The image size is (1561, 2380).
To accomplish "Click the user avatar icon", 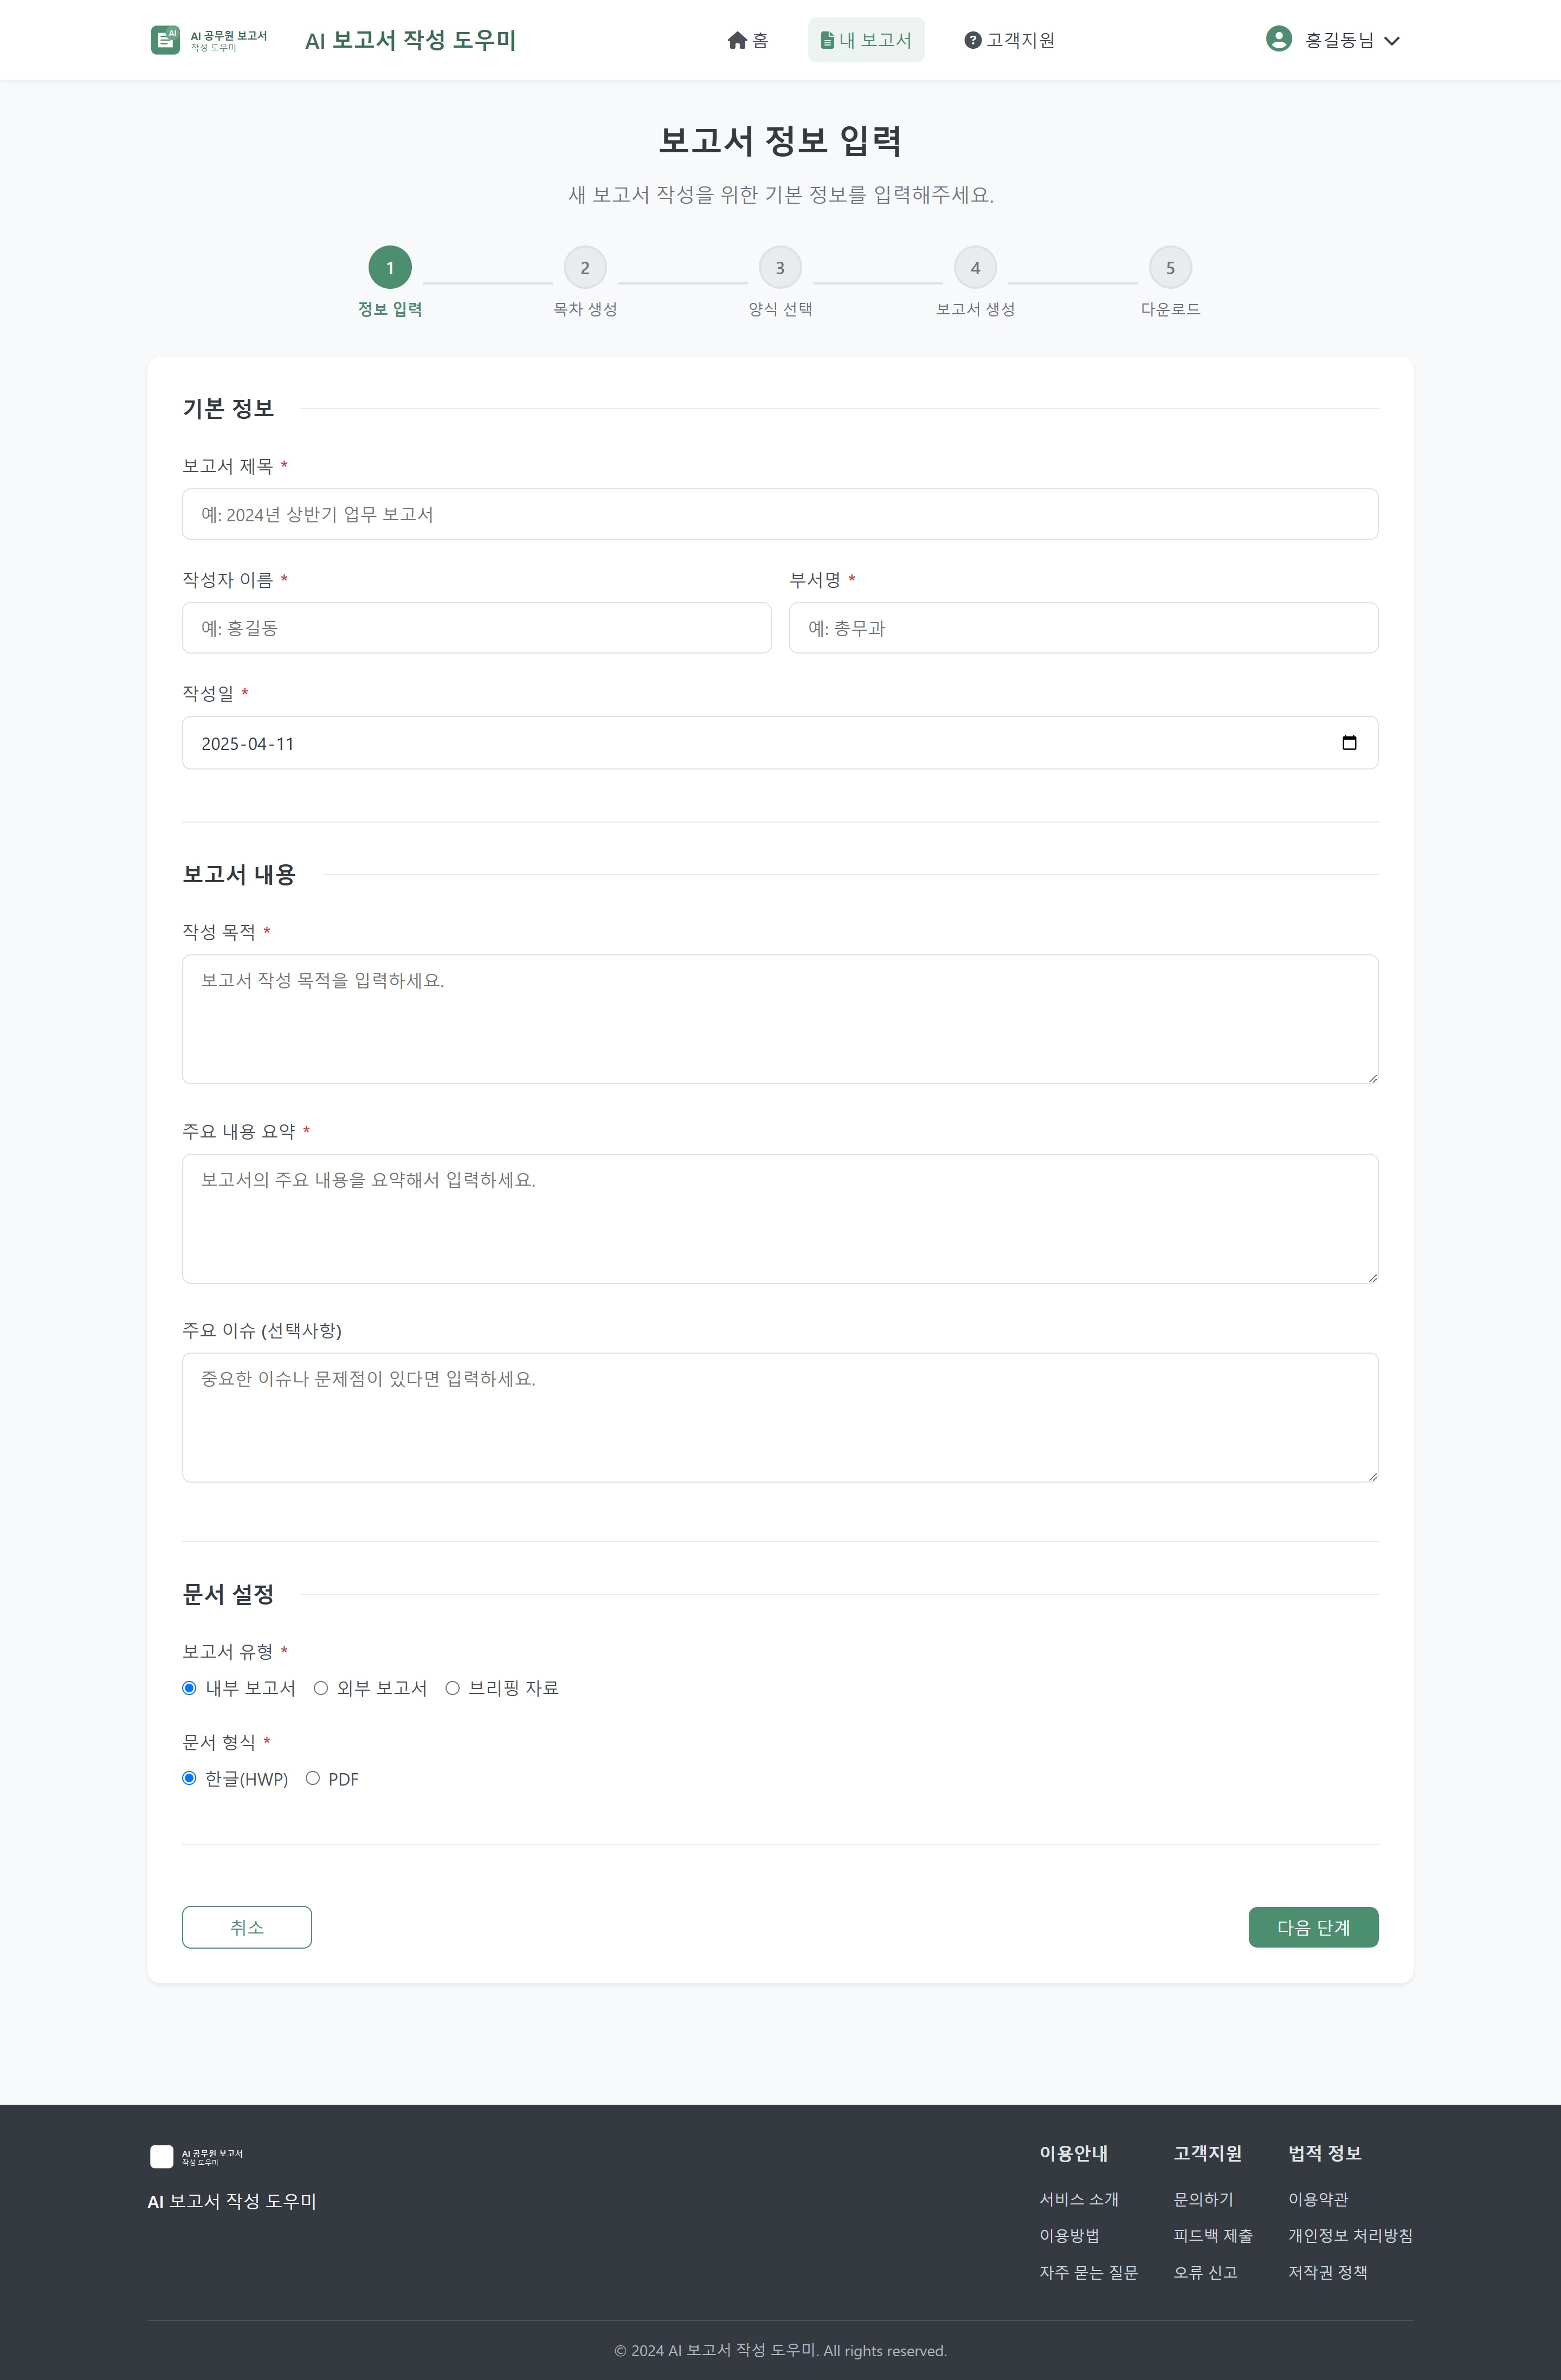I will [1278, 39].
